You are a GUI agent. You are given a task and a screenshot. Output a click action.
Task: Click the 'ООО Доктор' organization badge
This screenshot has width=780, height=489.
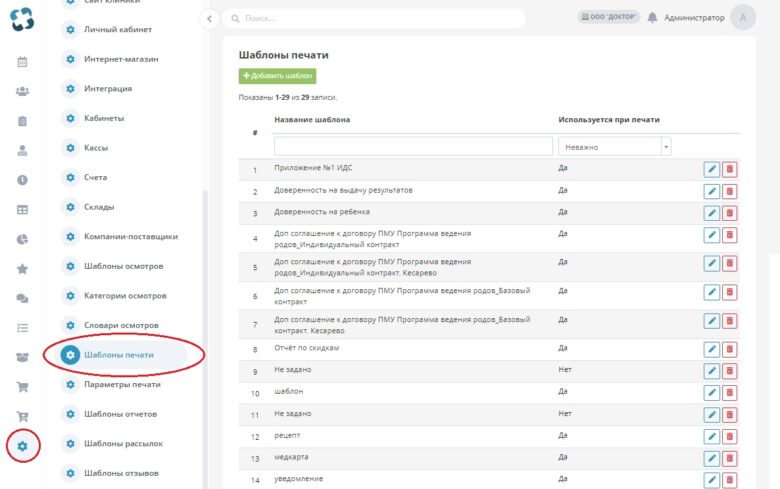click(608, 17)
